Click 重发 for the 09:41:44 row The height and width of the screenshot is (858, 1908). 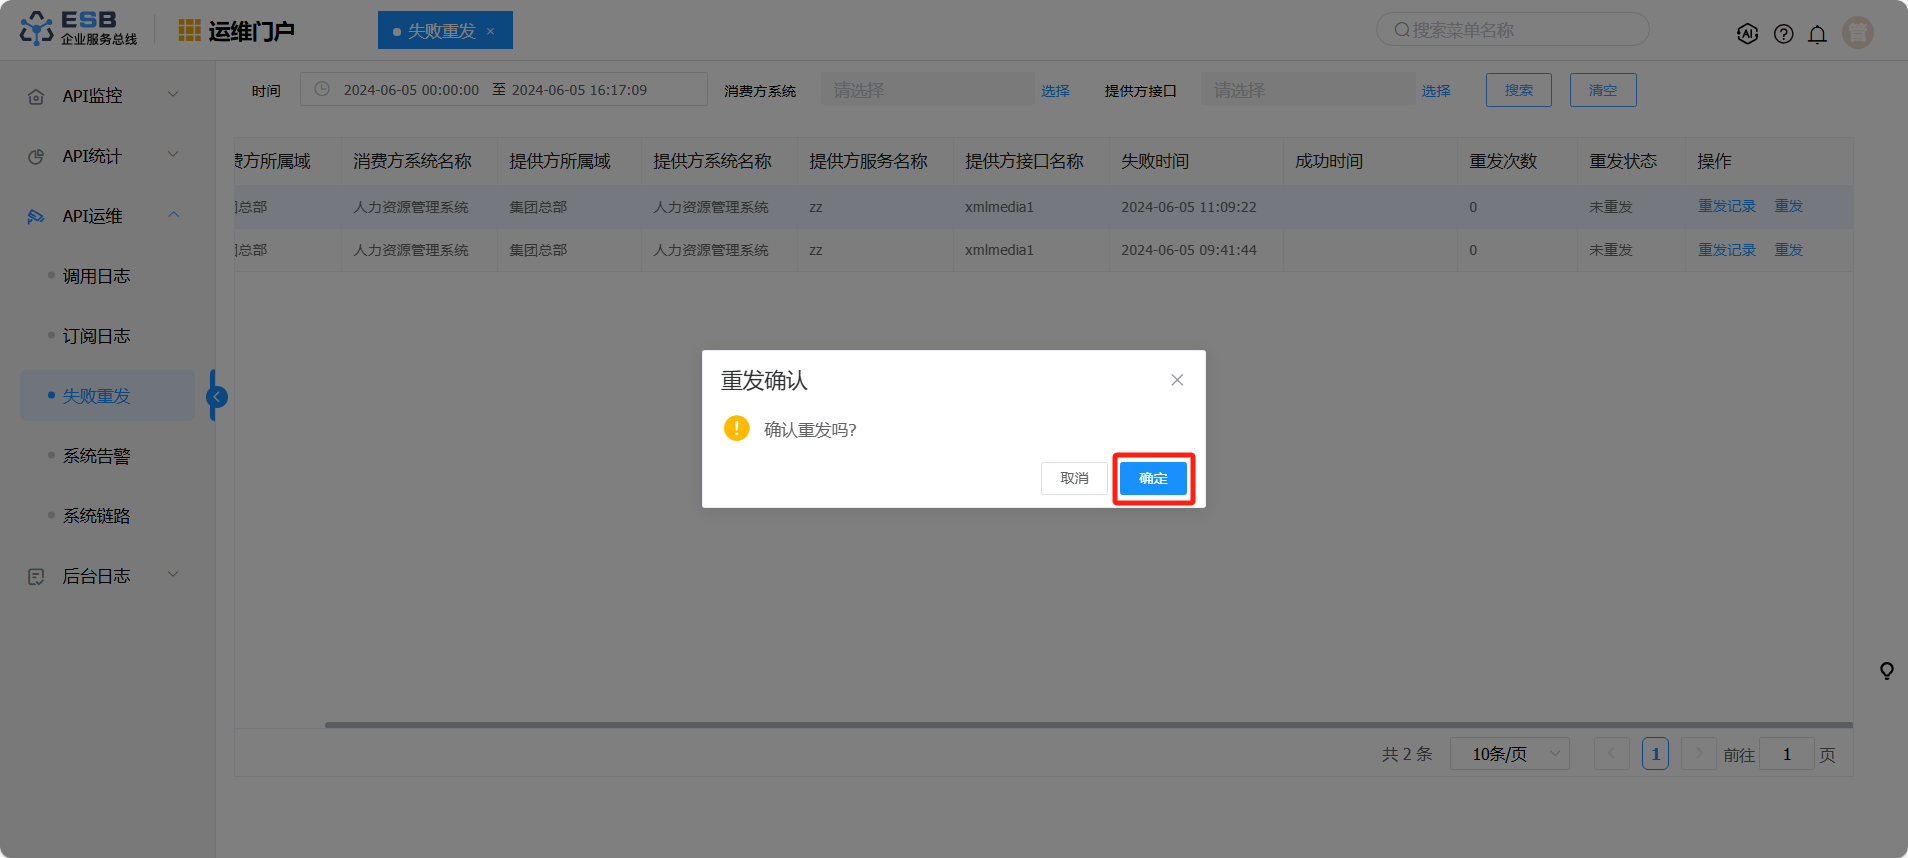pyautogui.click(x=1789, y=250)
